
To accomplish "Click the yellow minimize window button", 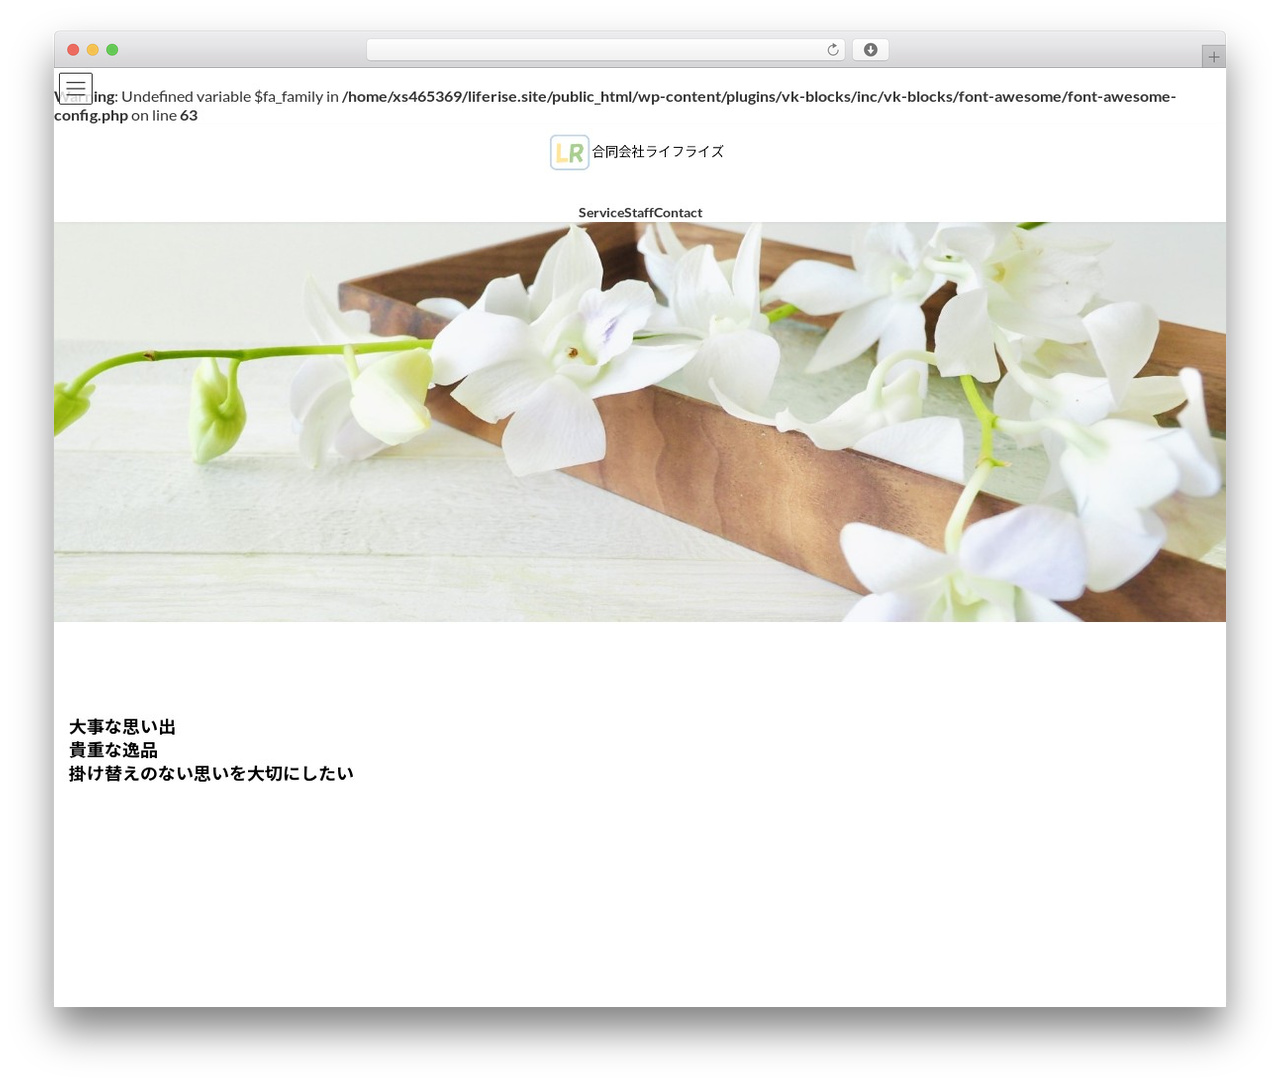I will coord(93,50).
